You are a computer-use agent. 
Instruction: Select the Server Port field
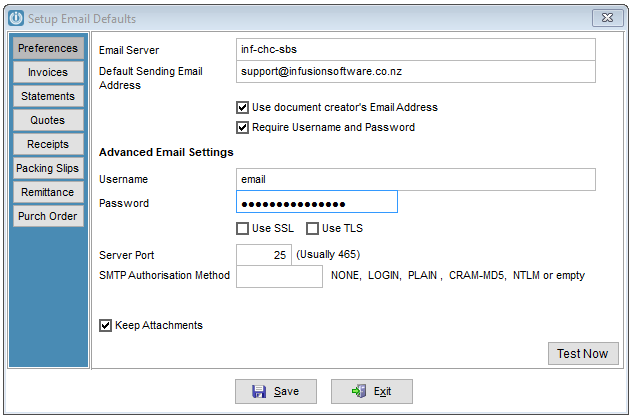(264, 255)
